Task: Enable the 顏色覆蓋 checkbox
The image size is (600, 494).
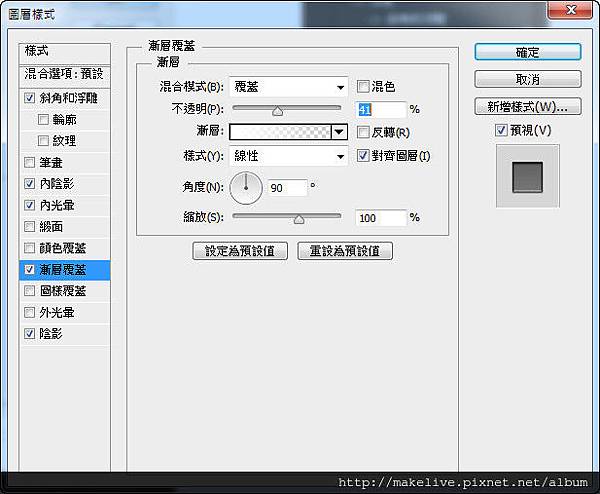Action: tap(29, 248)
